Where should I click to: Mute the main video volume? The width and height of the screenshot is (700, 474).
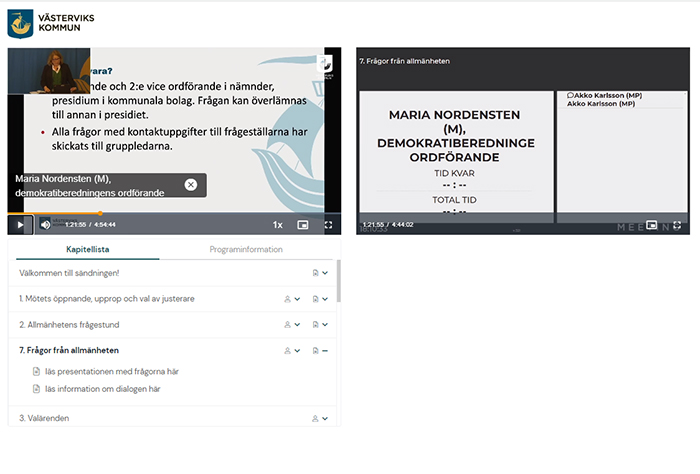pyautogui.click(x=45, y=225)
